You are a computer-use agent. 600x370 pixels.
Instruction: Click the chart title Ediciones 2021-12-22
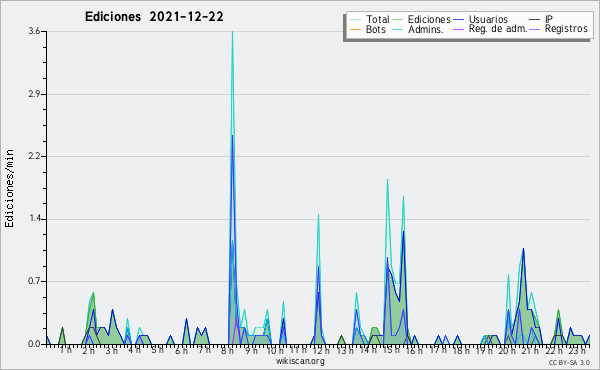154,17
